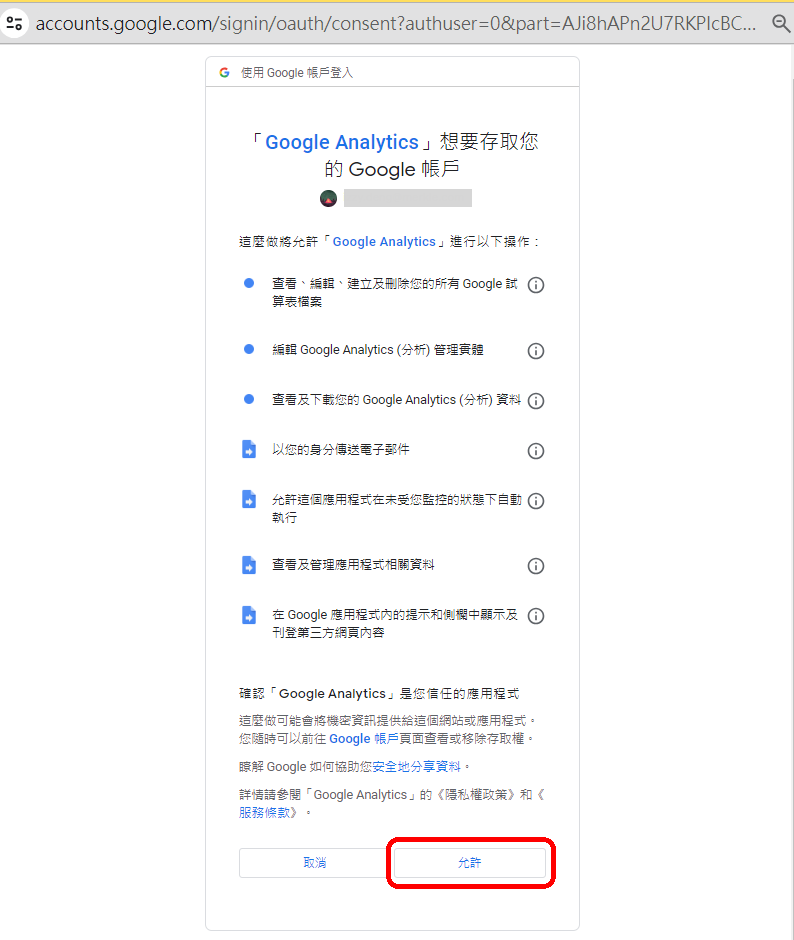
Task: Click header text 使用 Google 帳戶登入
Action: (x=297, y=73)
